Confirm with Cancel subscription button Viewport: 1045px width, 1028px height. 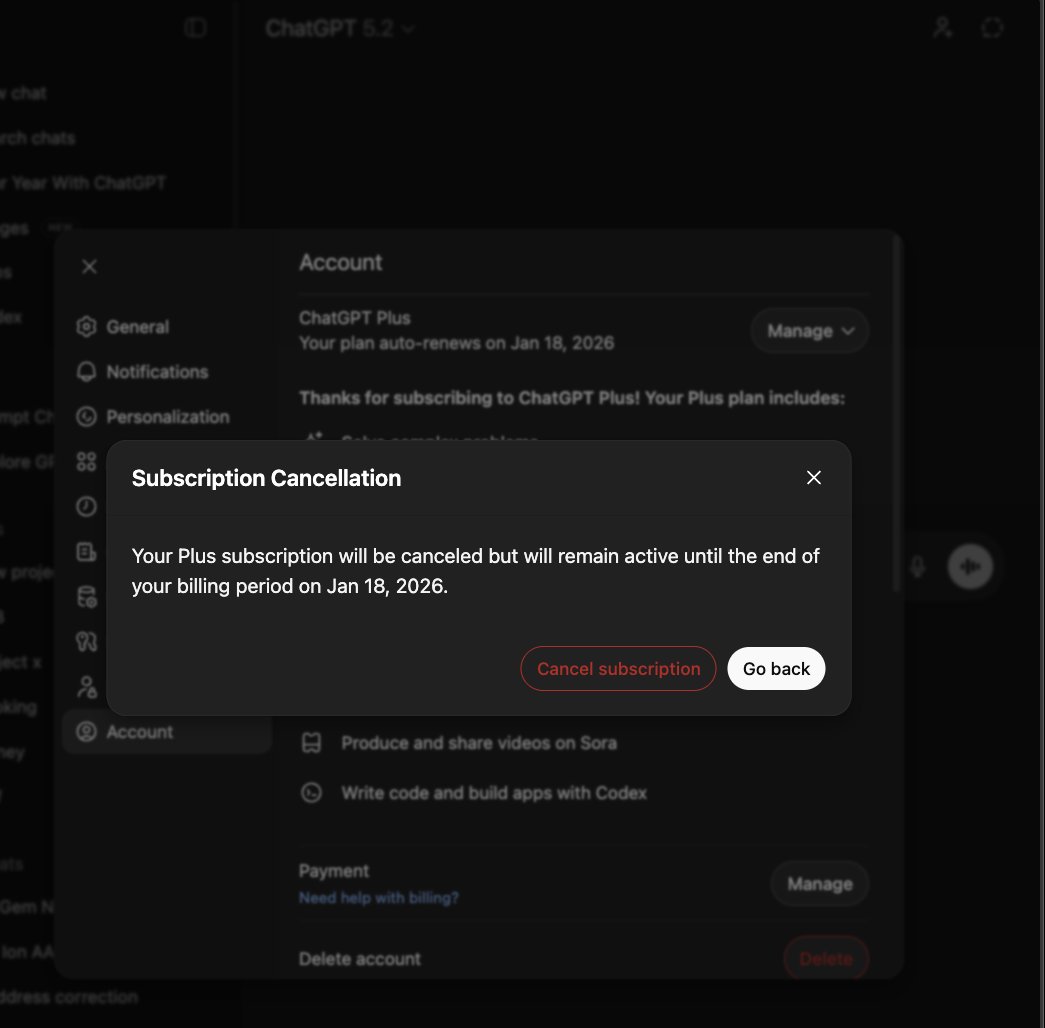click(x=618, y=669)
